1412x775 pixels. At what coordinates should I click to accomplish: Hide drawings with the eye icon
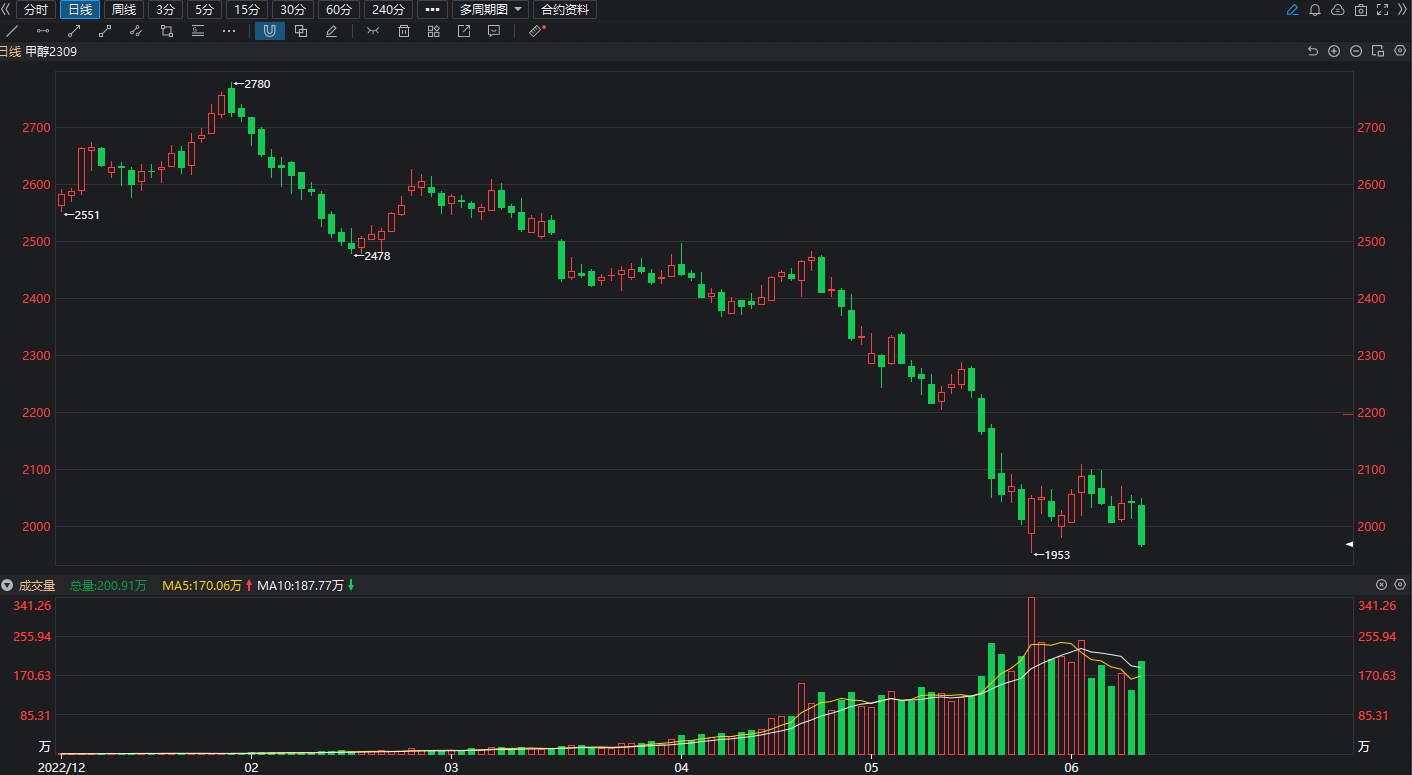click(373, 31)
